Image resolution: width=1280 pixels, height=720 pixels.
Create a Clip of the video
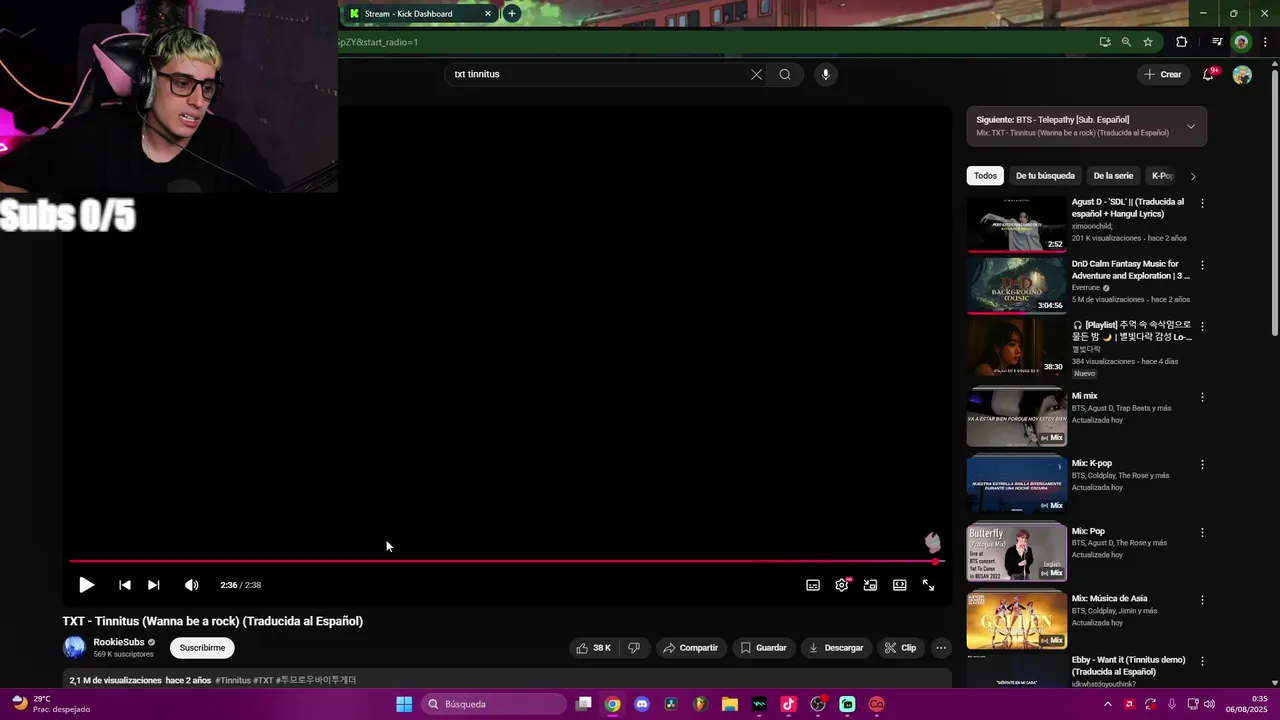tap(900, 648)
